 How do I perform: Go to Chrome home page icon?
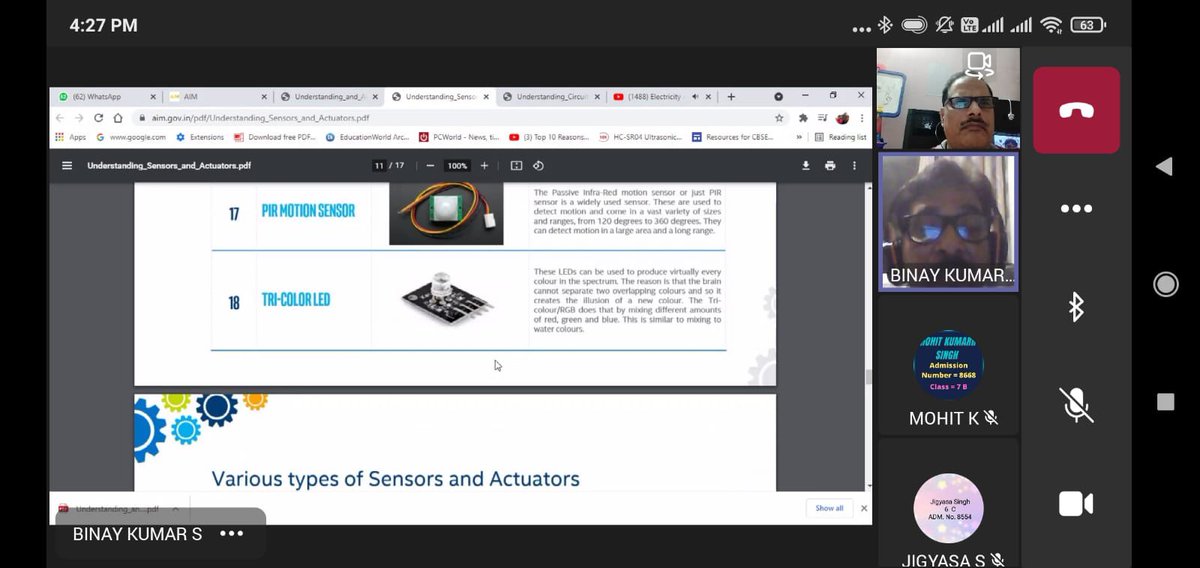pos(117,118)
